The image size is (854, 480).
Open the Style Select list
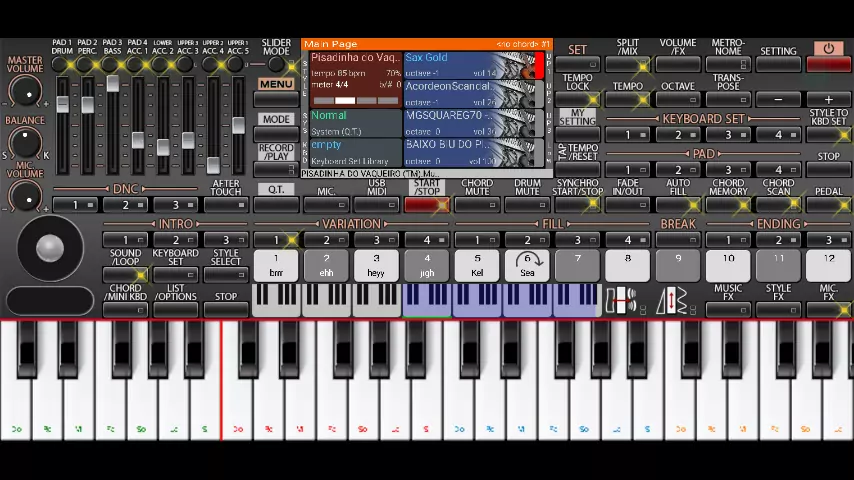tap(226, 274)
